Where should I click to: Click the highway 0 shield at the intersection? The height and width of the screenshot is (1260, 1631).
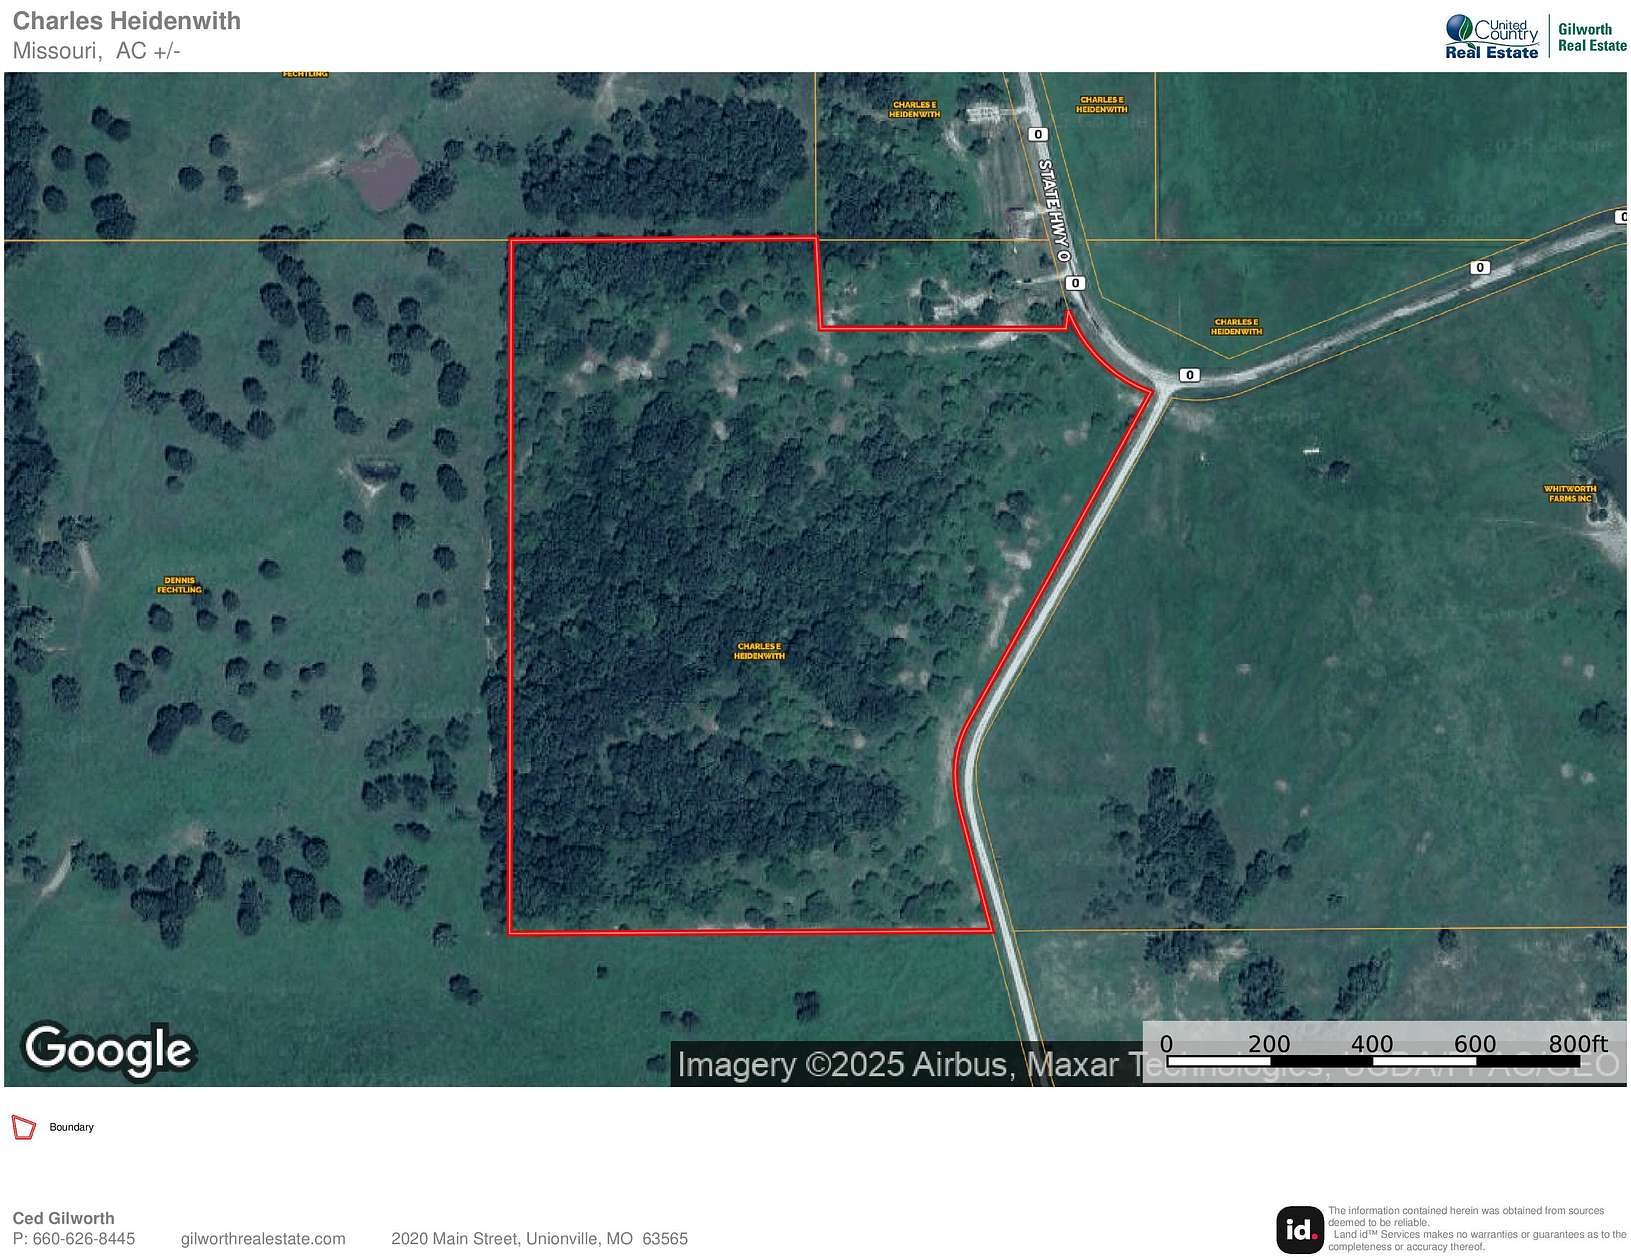pos(1189,375)
